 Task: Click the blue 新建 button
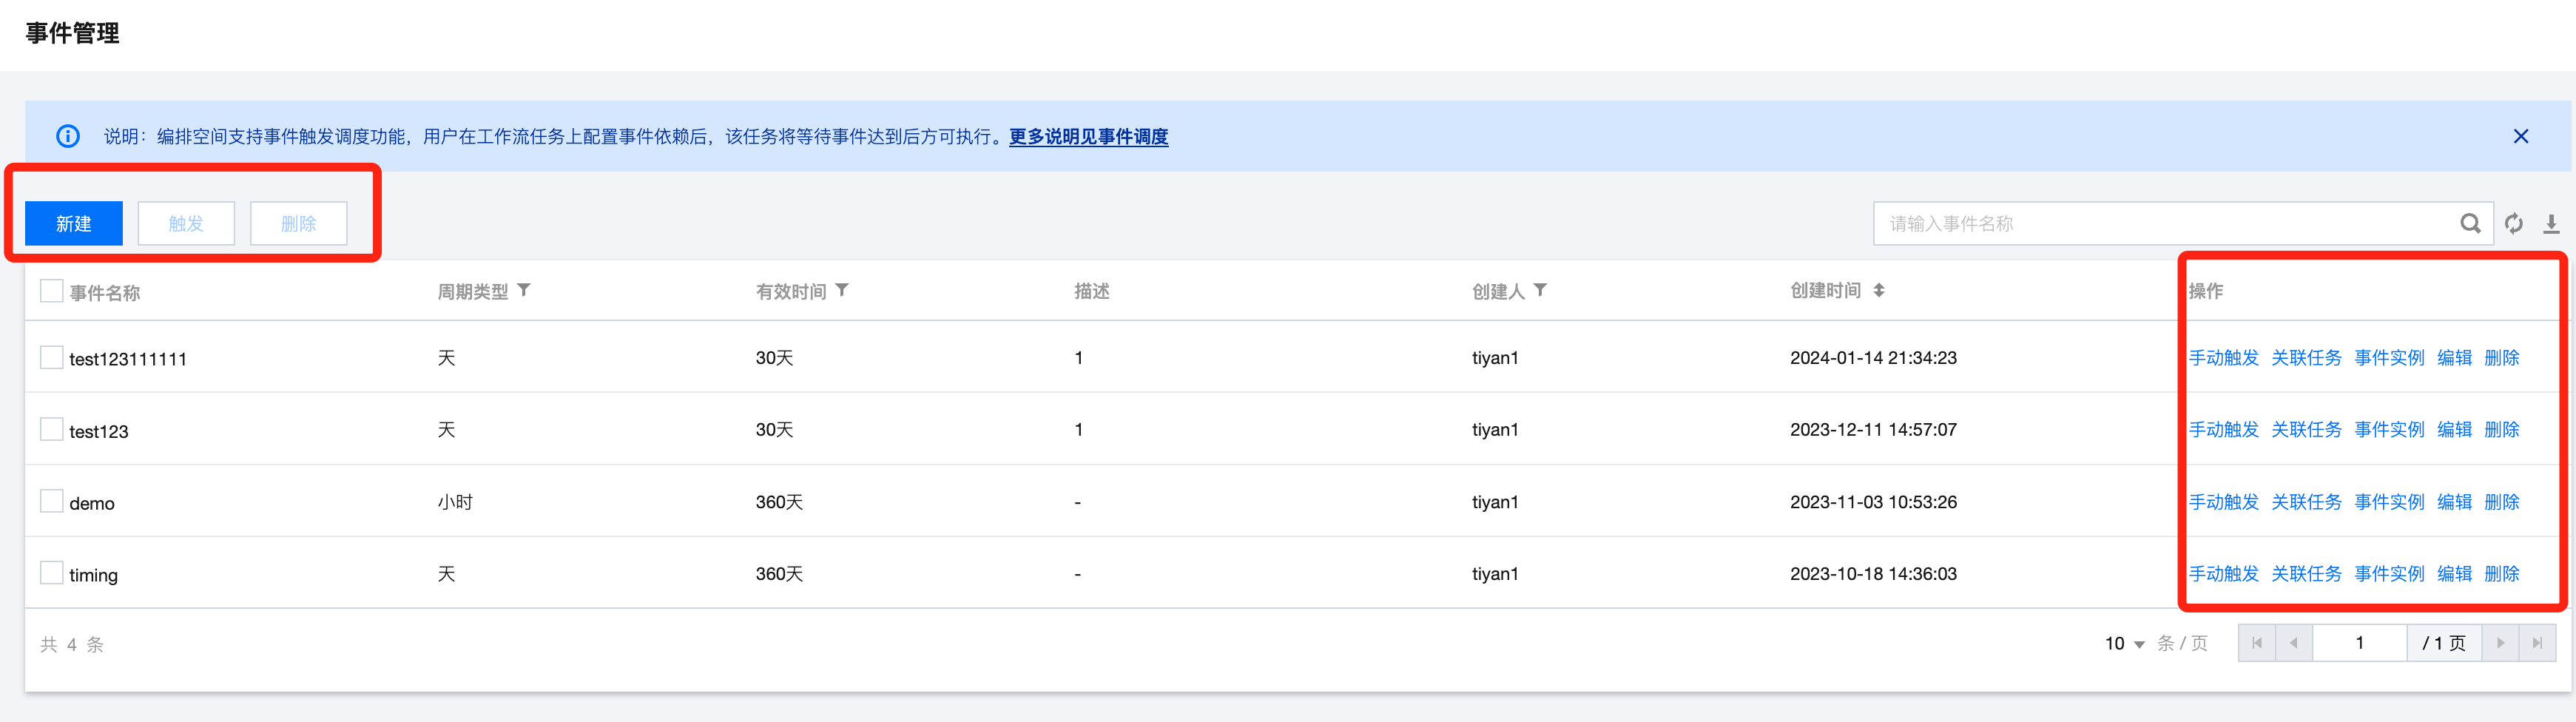point(74,224)
